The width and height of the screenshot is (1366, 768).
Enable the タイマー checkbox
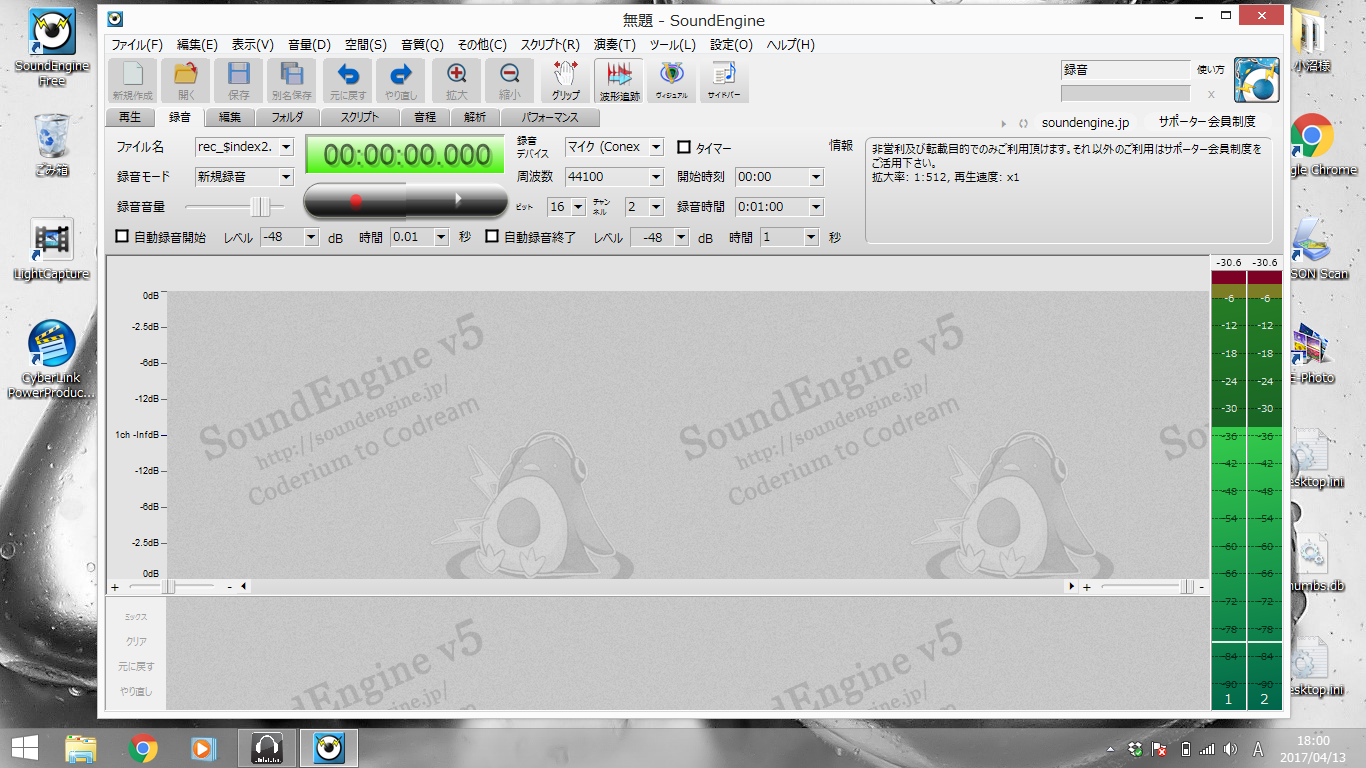point(684,147)
